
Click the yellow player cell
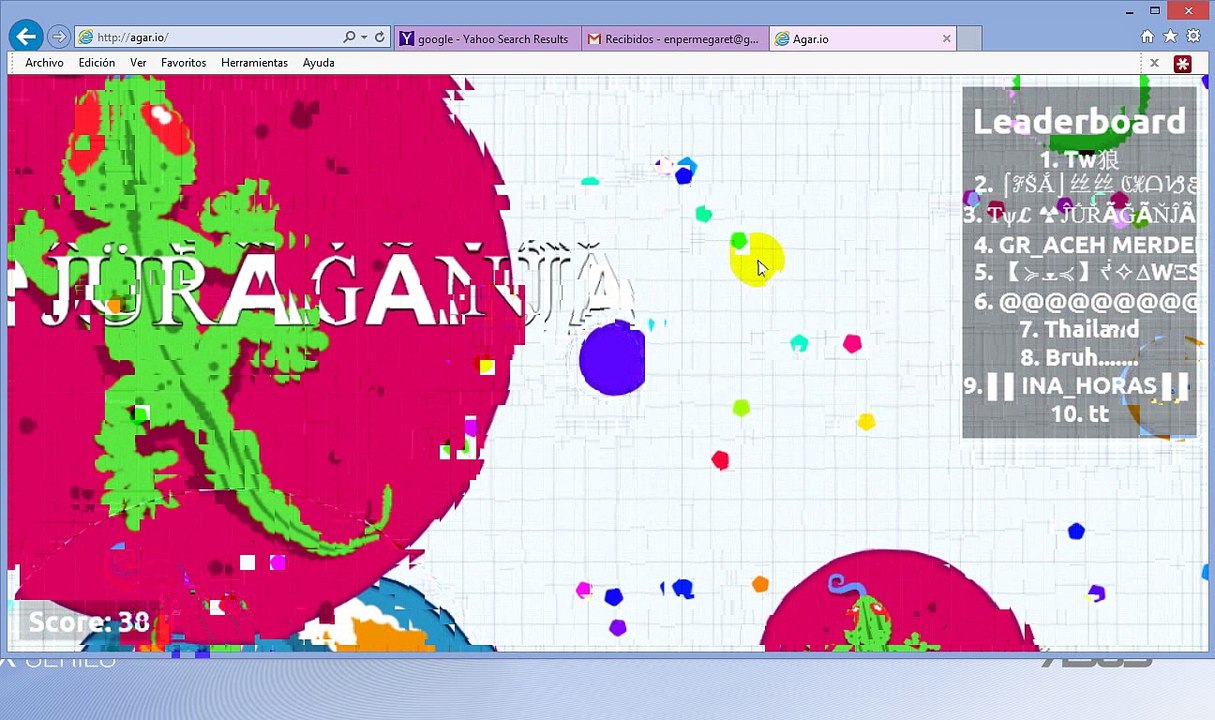757,260
